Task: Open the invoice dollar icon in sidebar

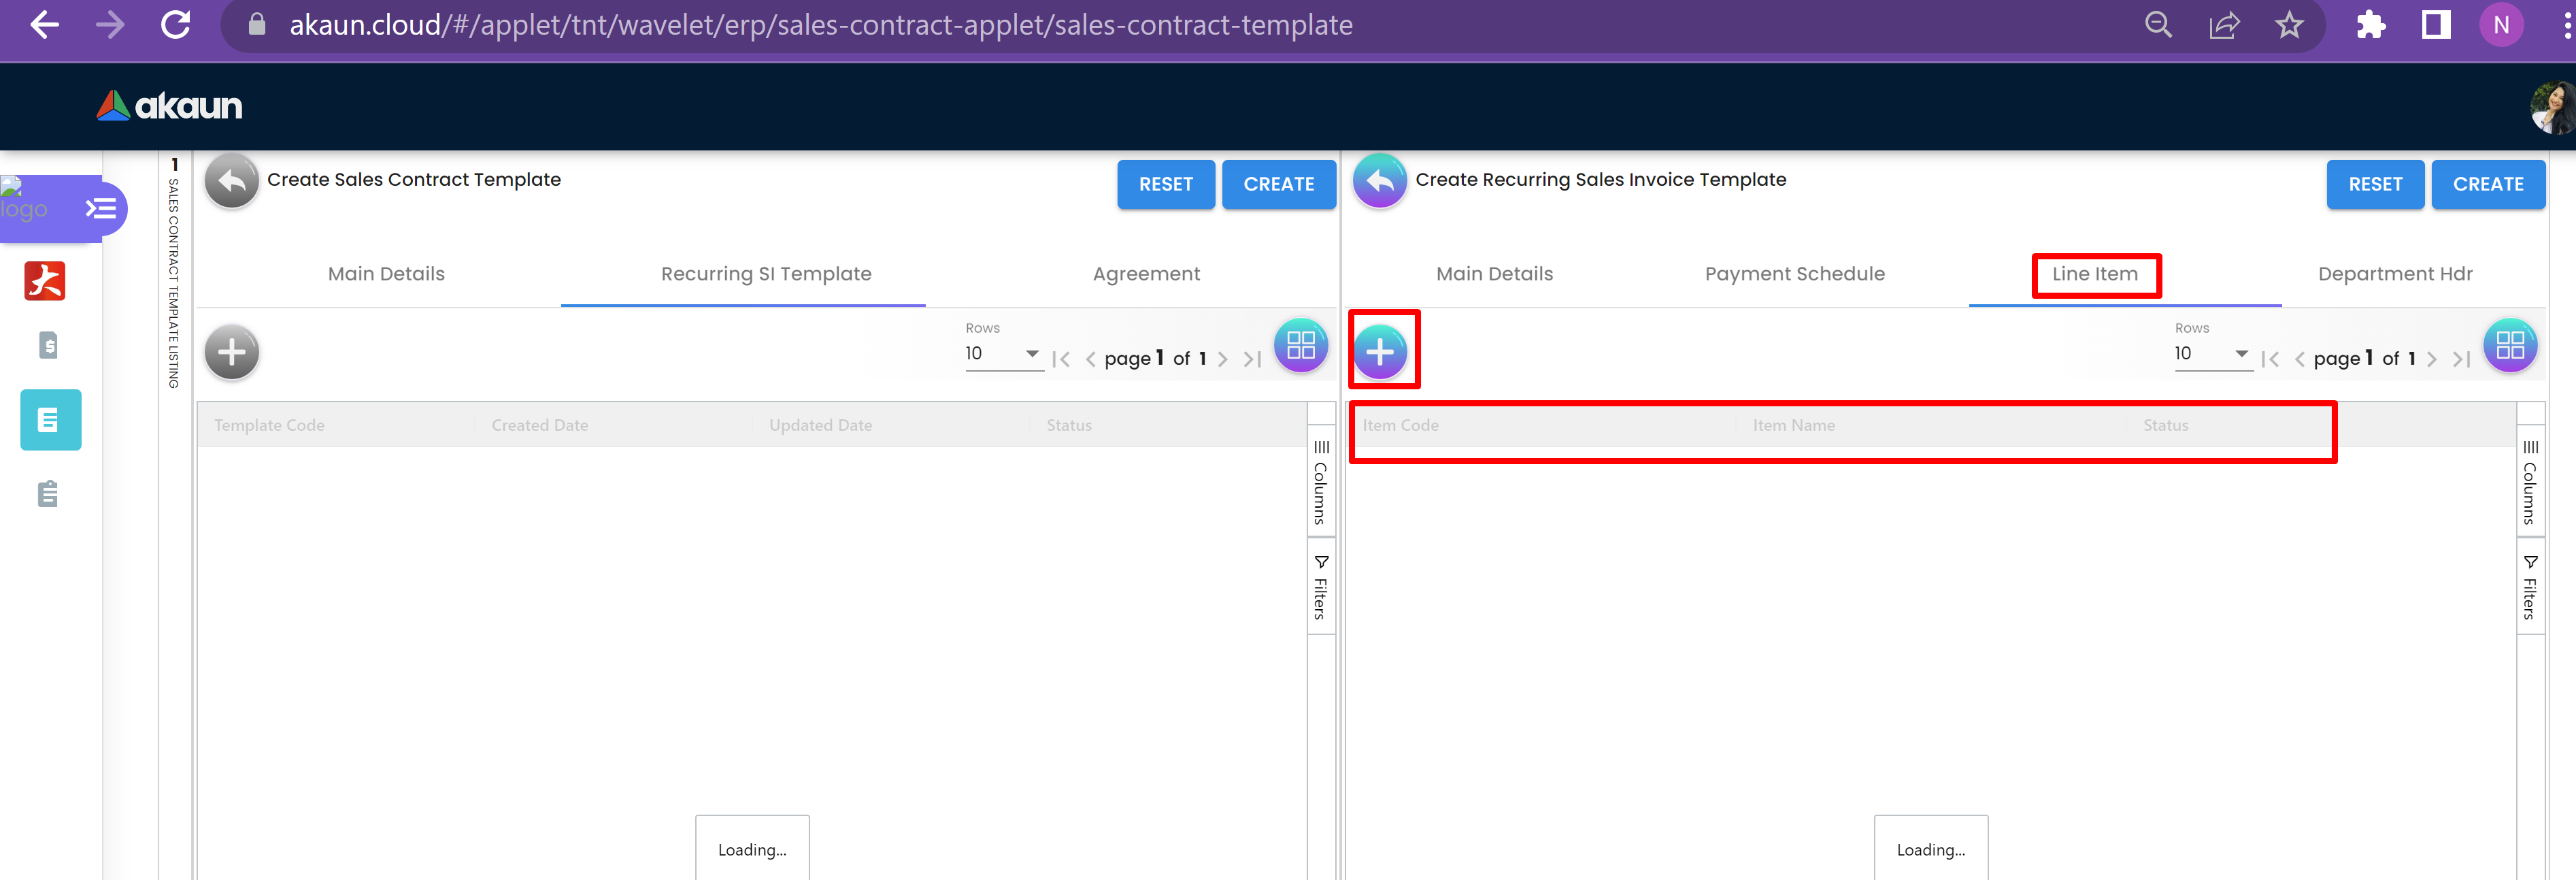Action: pyautogui.click(x=48, y=346)
